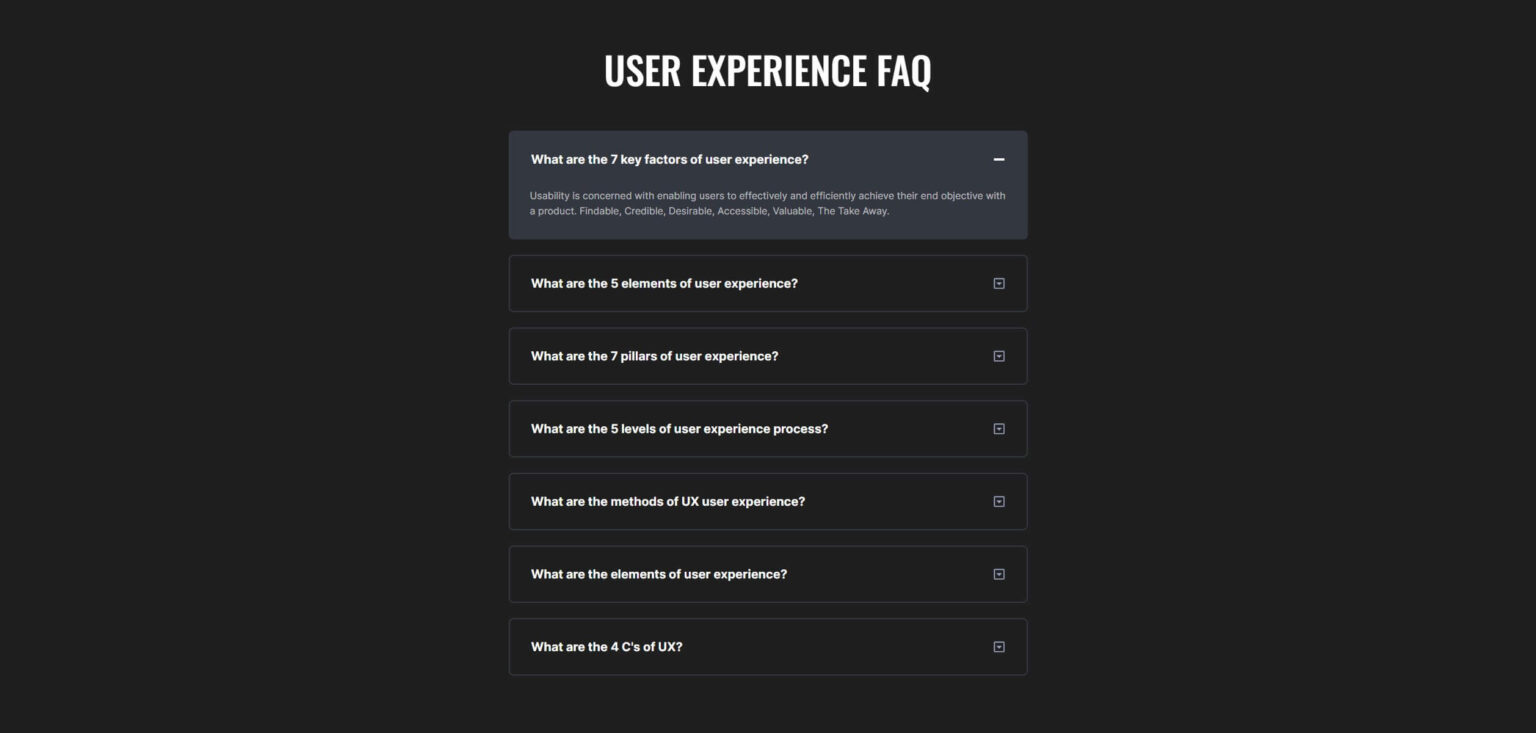
Task: Click the expand icon beside '7 pillars of user experience'
Action: tap(998, 356)
